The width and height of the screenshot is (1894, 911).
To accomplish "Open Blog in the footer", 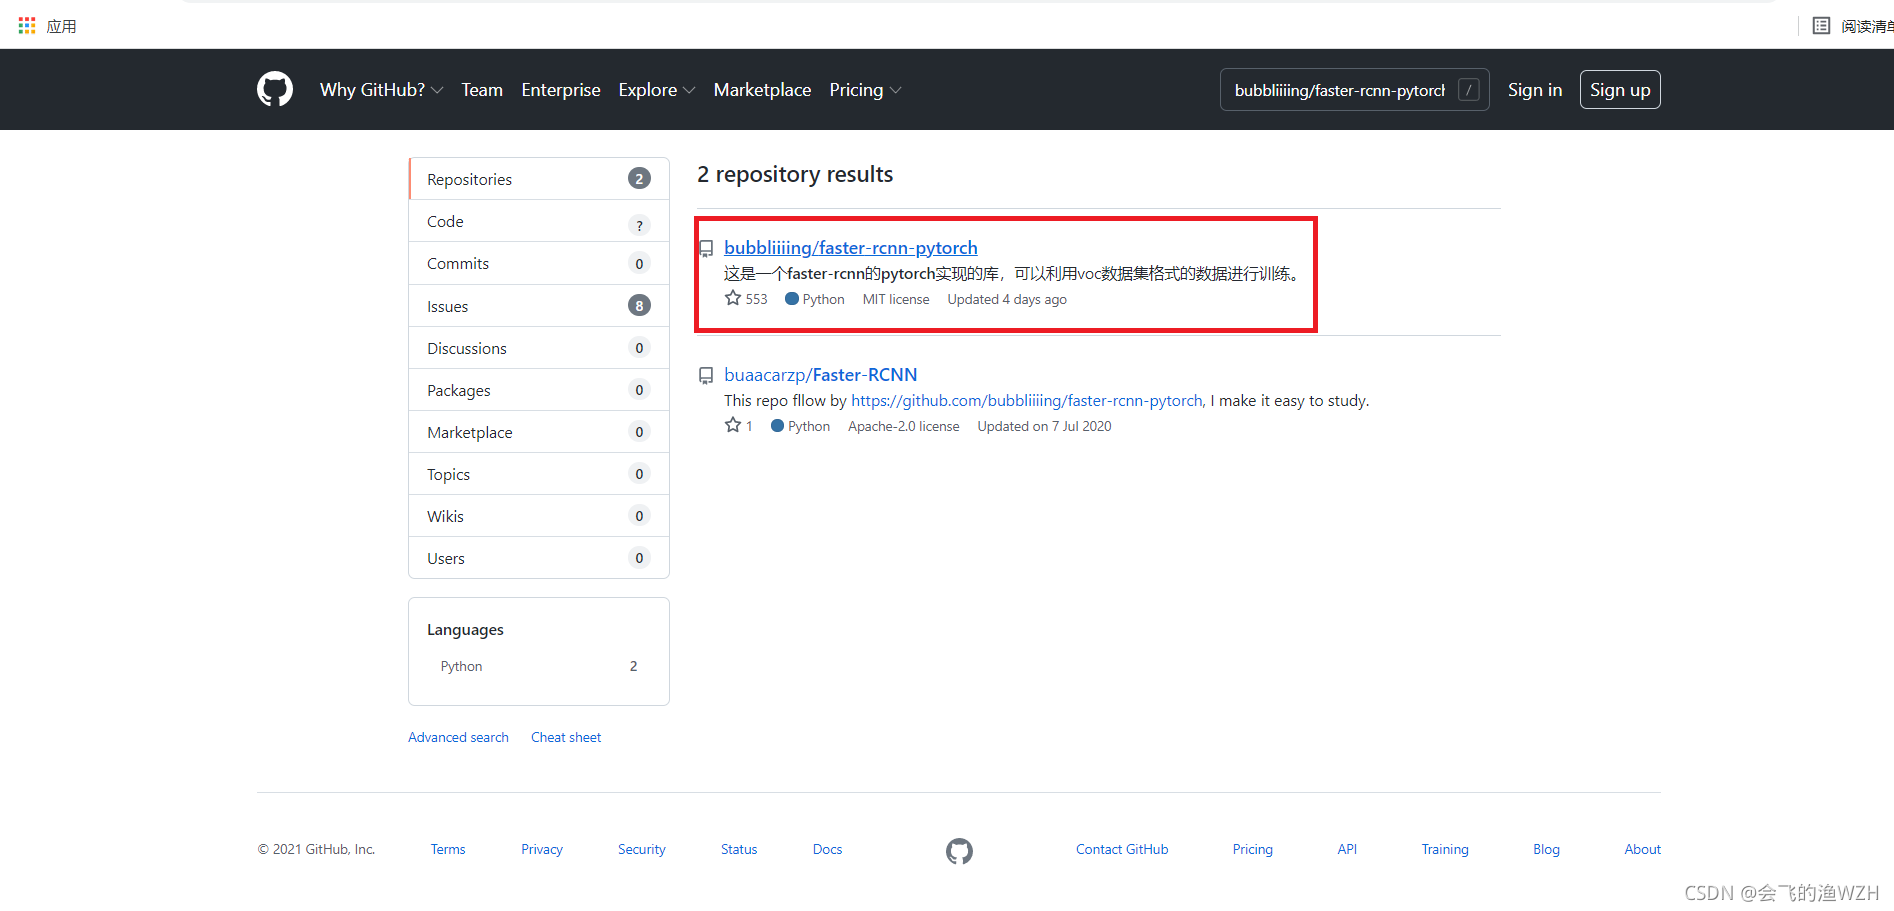I will [1546, 849].
